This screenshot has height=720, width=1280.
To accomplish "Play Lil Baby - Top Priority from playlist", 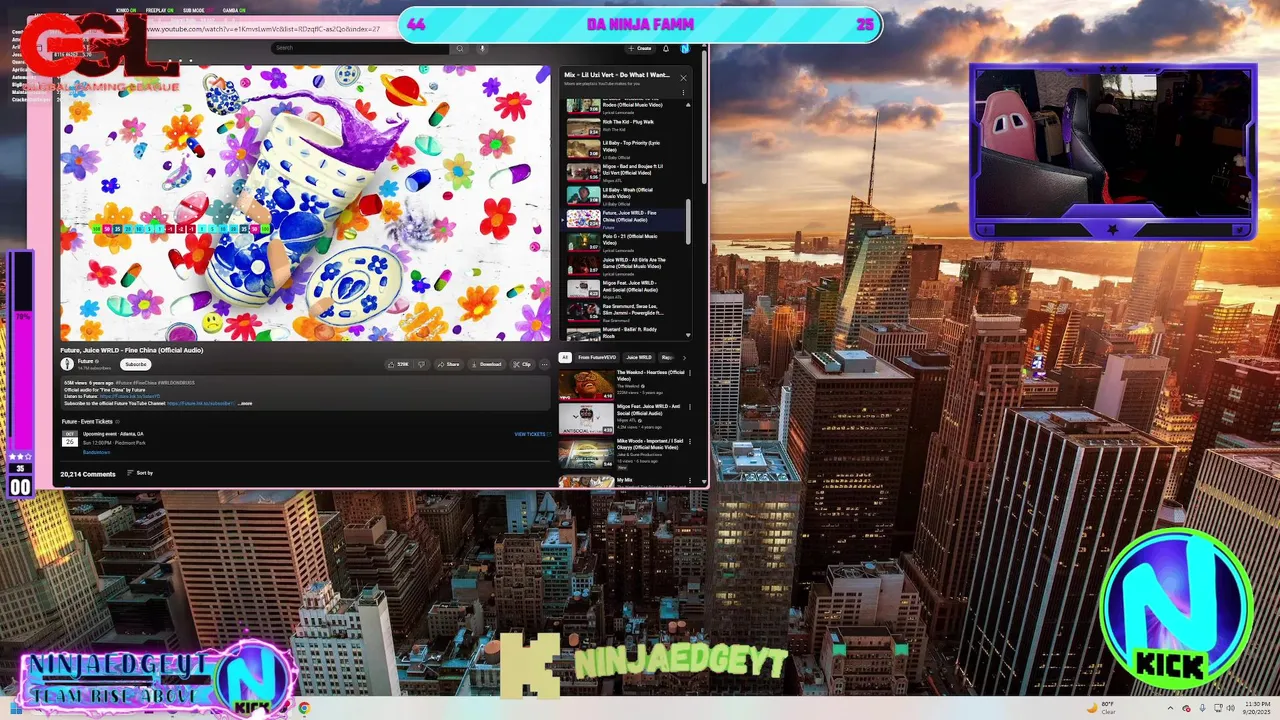I will pos(625,149).
